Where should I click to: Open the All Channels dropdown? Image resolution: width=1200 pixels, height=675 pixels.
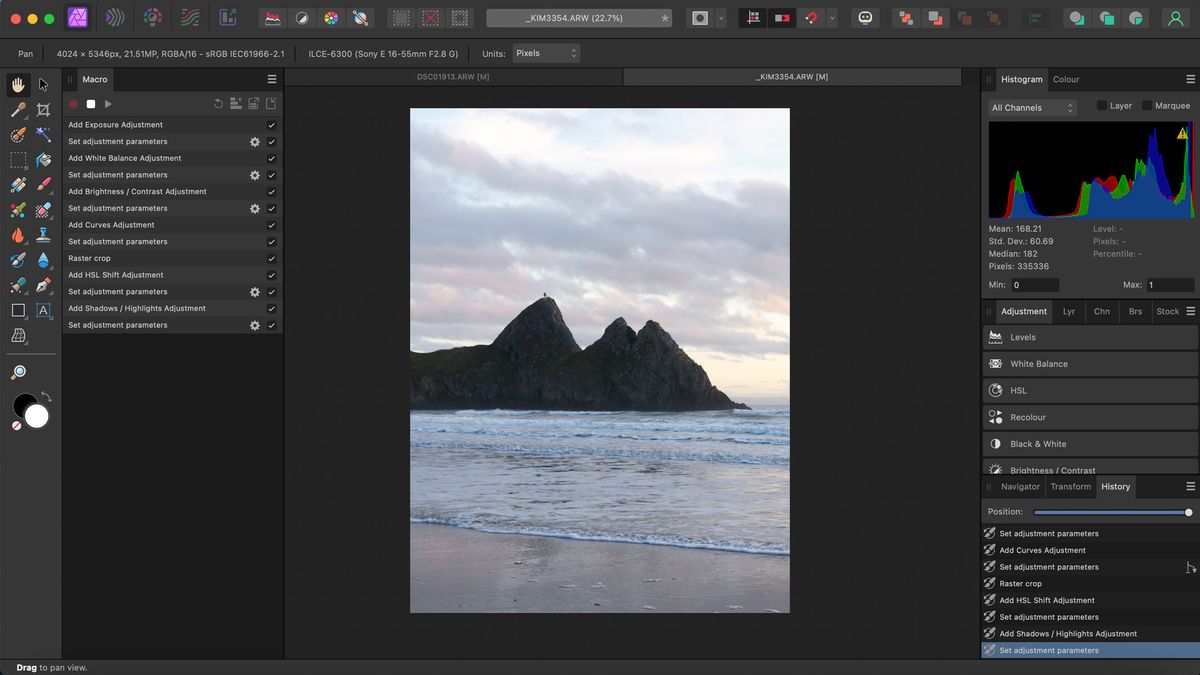click(x=1030, y=107)
